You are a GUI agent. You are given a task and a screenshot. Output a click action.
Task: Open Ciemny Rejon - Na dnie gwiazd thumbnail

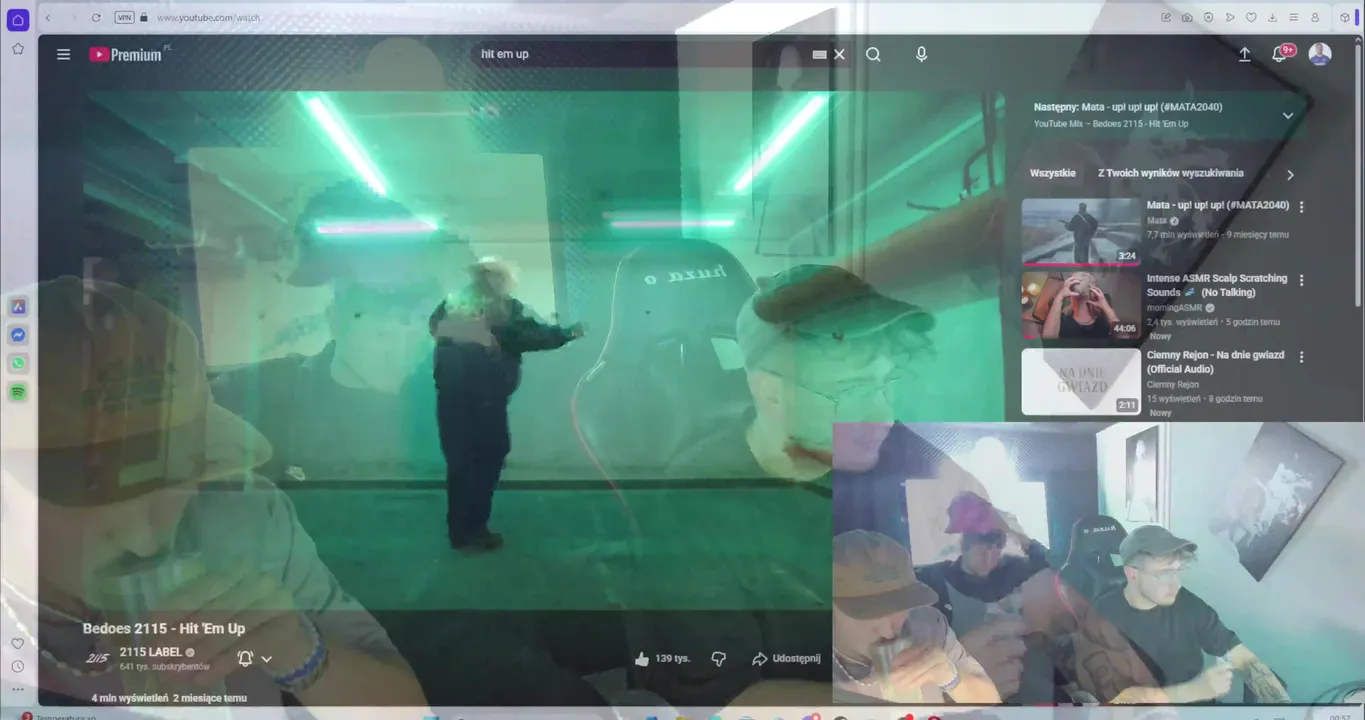(x=1081, y=381)
